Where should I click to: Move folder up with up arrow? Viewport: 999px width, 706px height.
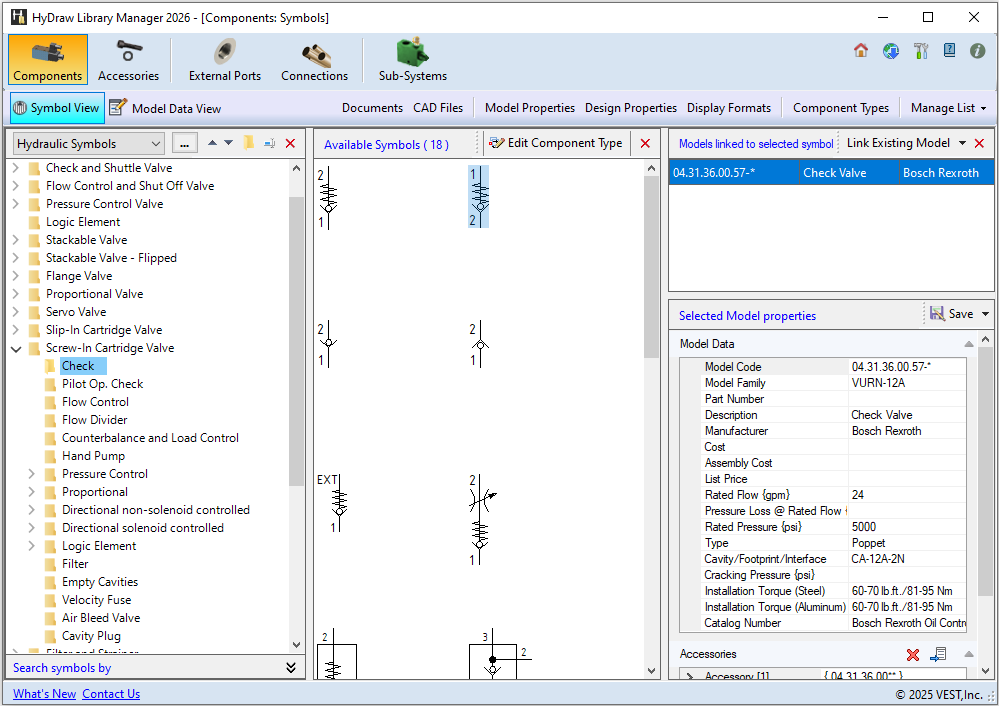(212, 143)
